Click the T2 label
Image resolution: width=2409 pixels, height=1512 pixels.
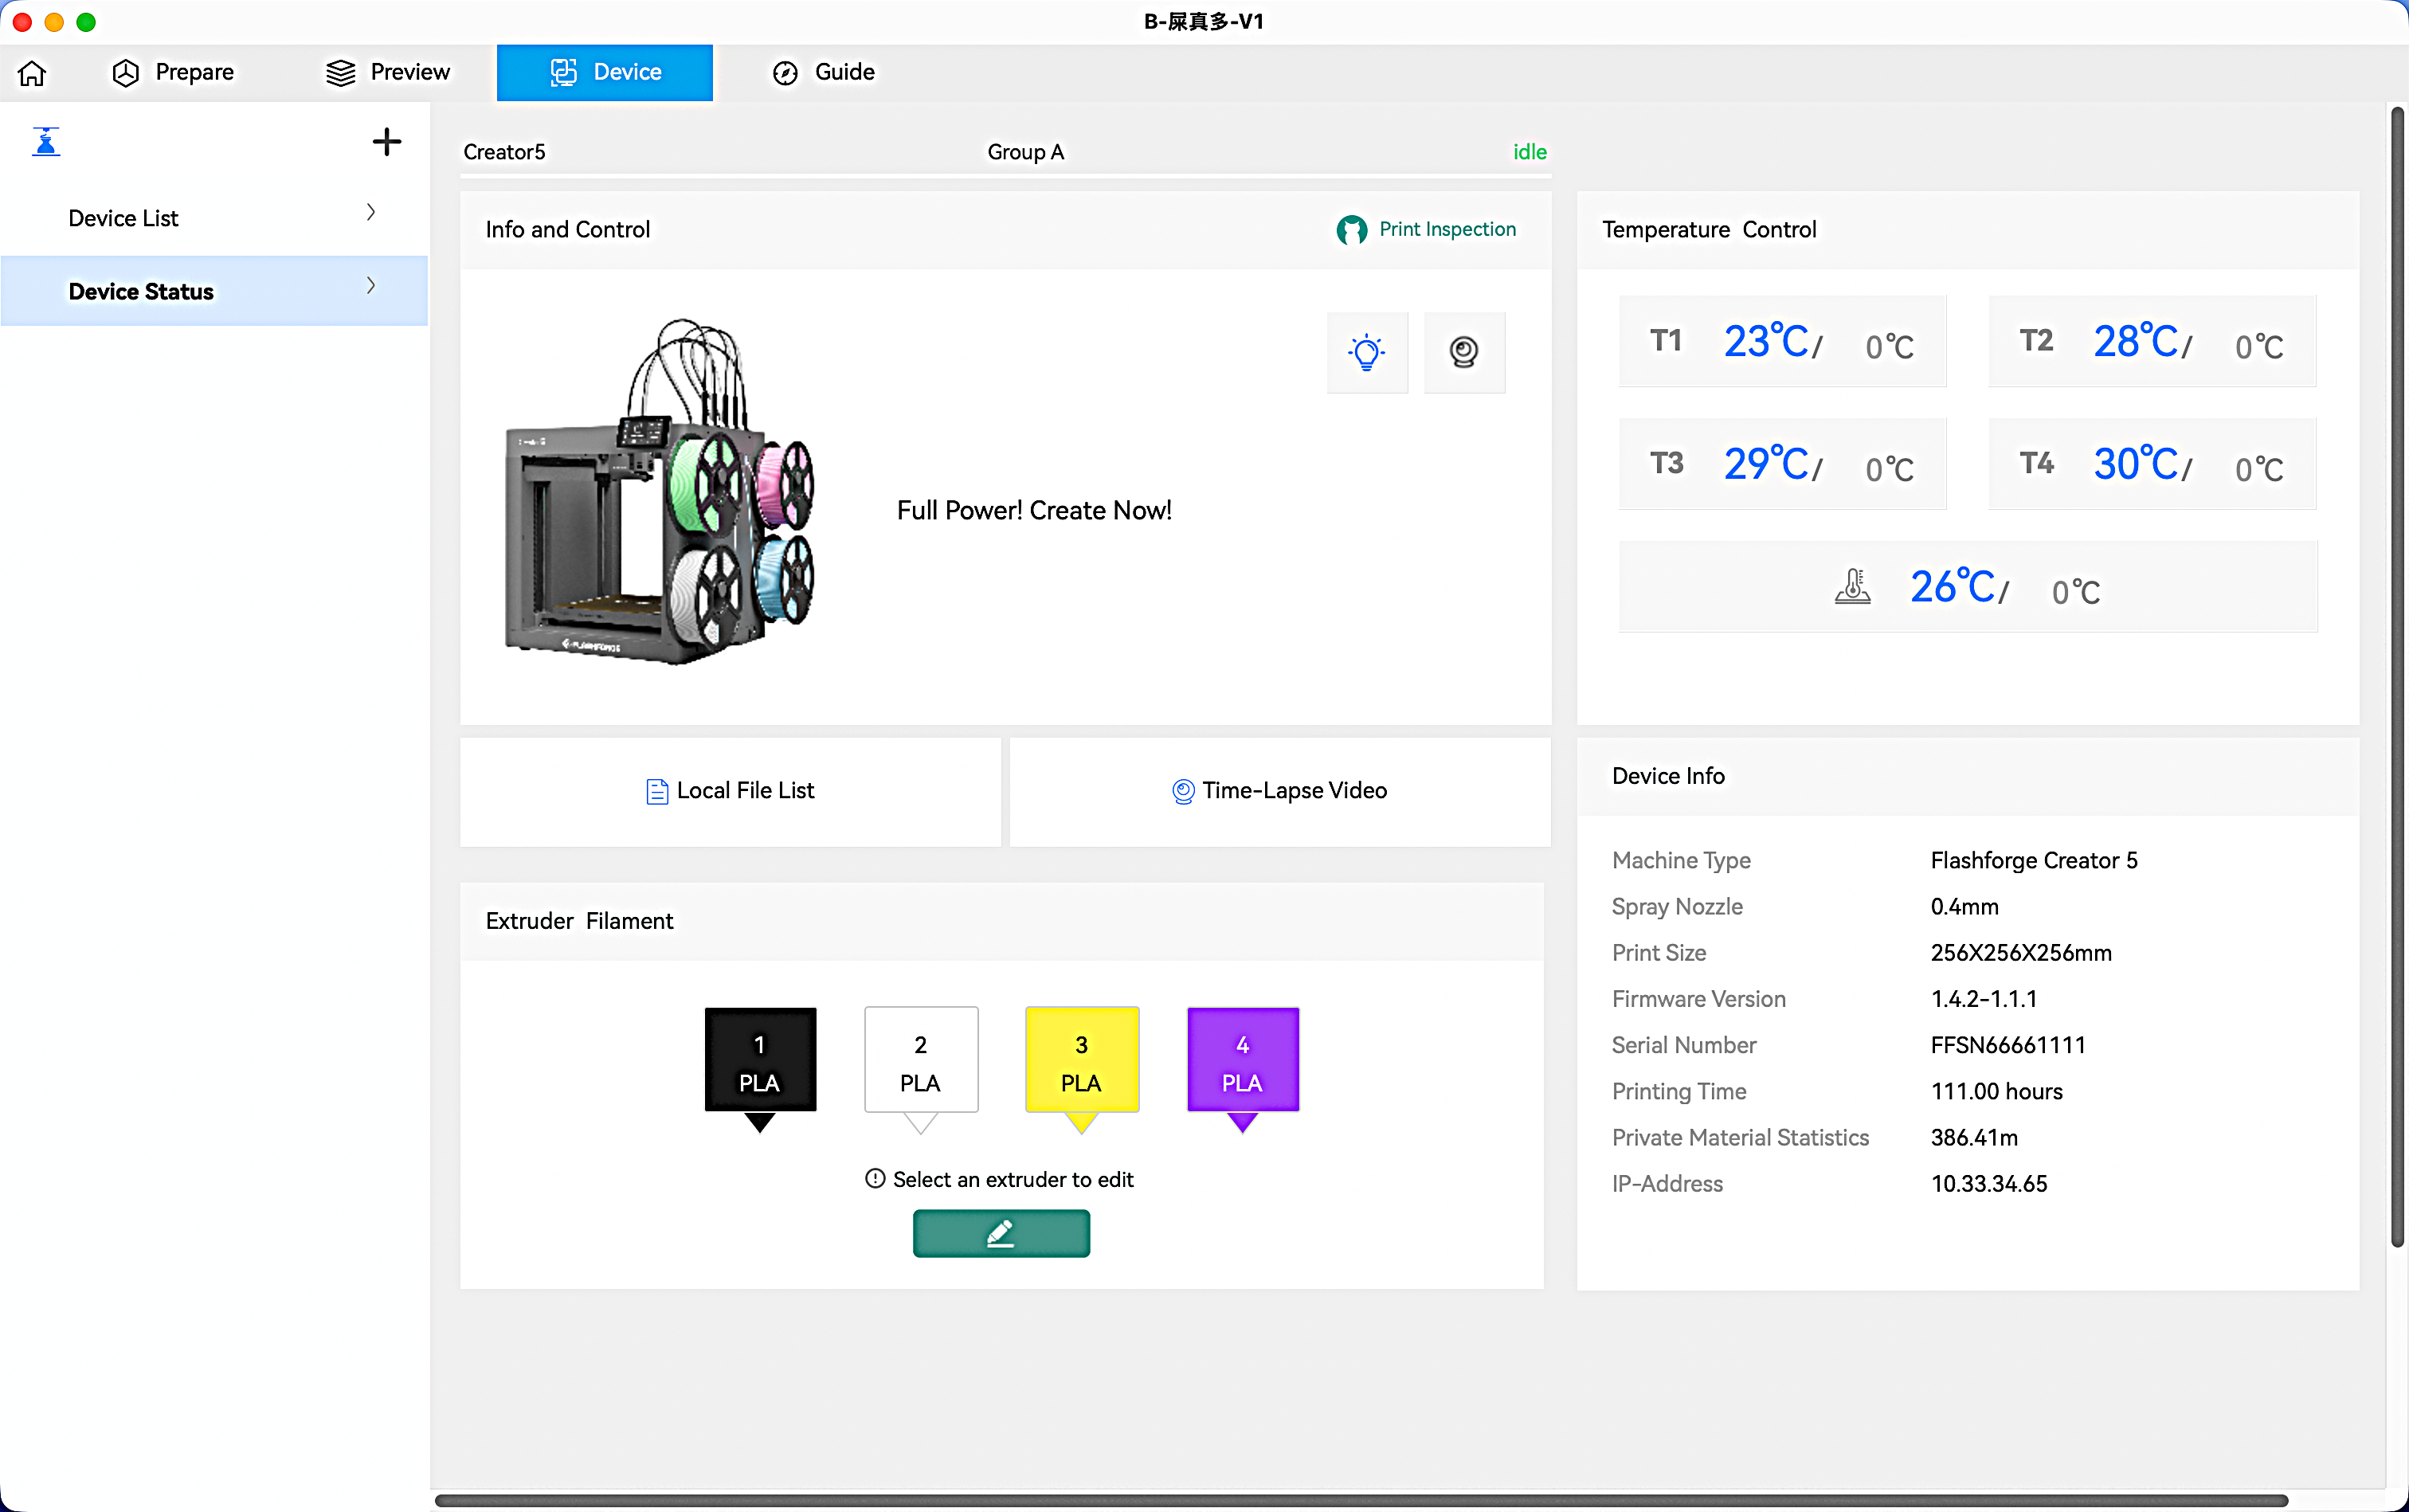(2037, 341)
